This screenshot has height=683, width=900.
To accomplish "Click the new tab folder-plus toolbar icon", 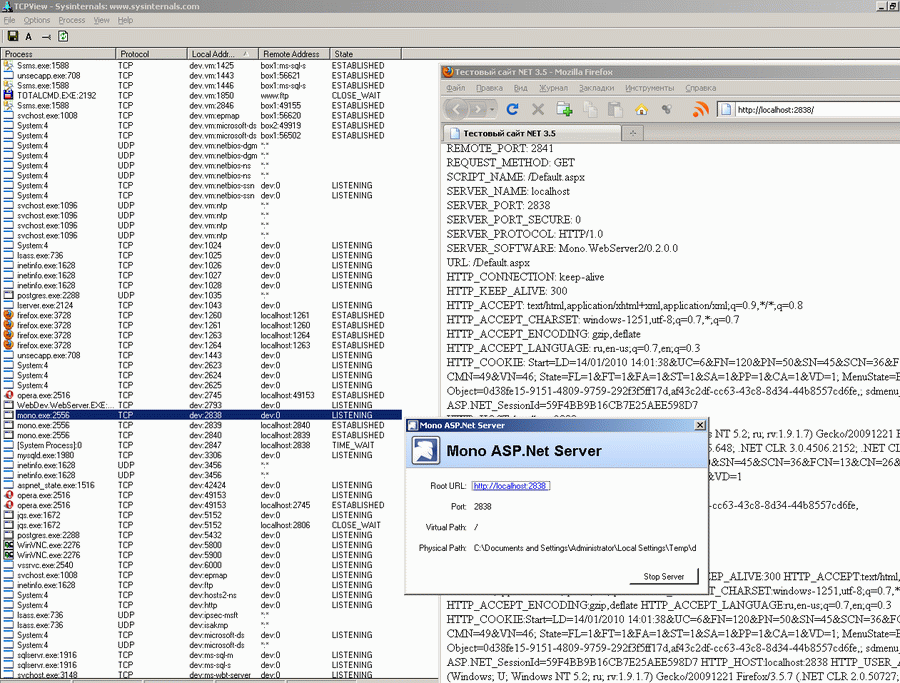I will pos(564,109).
